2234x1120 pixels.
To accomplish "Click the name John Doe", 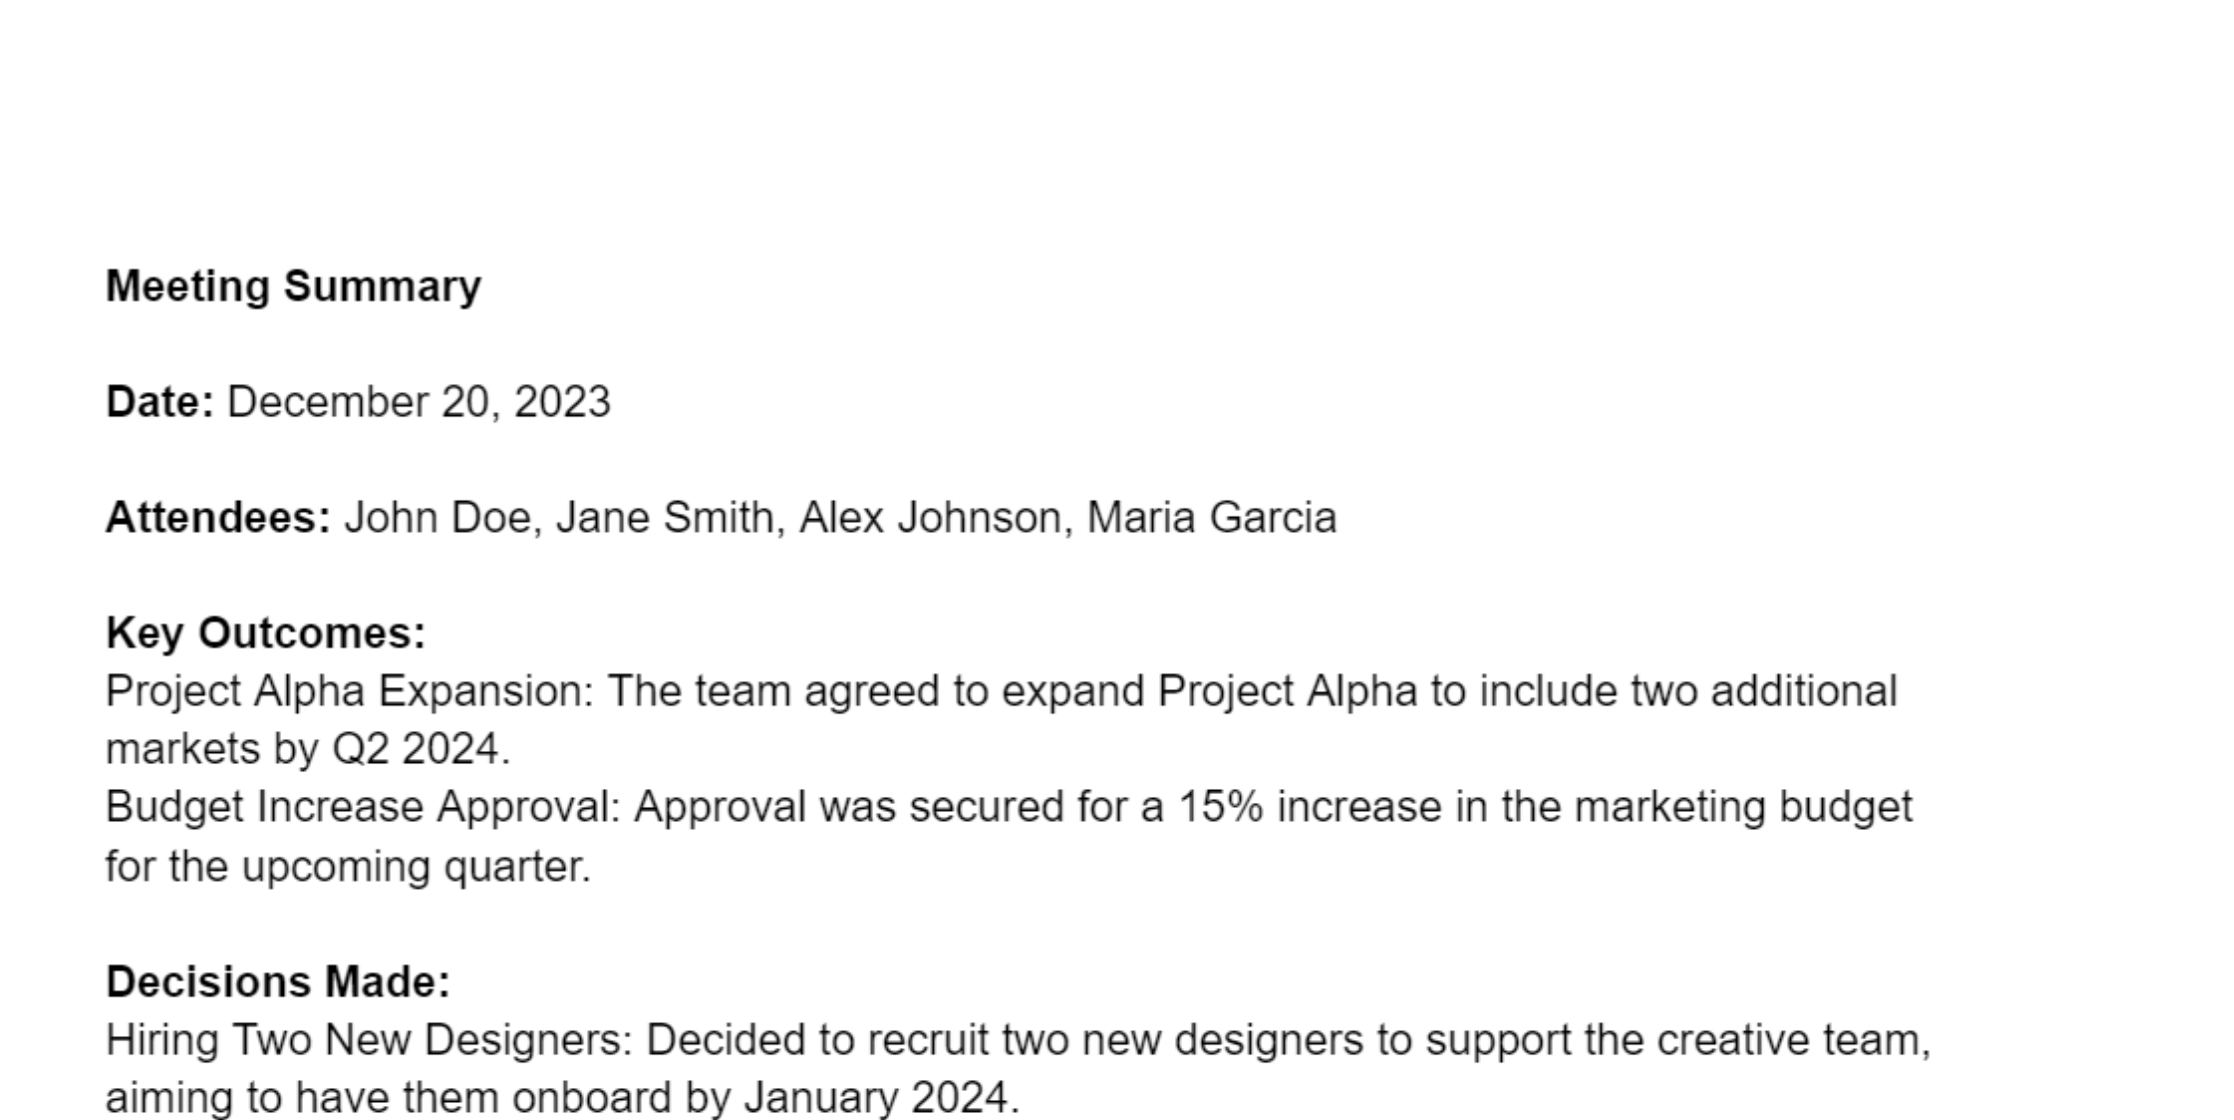I will click(x=437, y=518).
